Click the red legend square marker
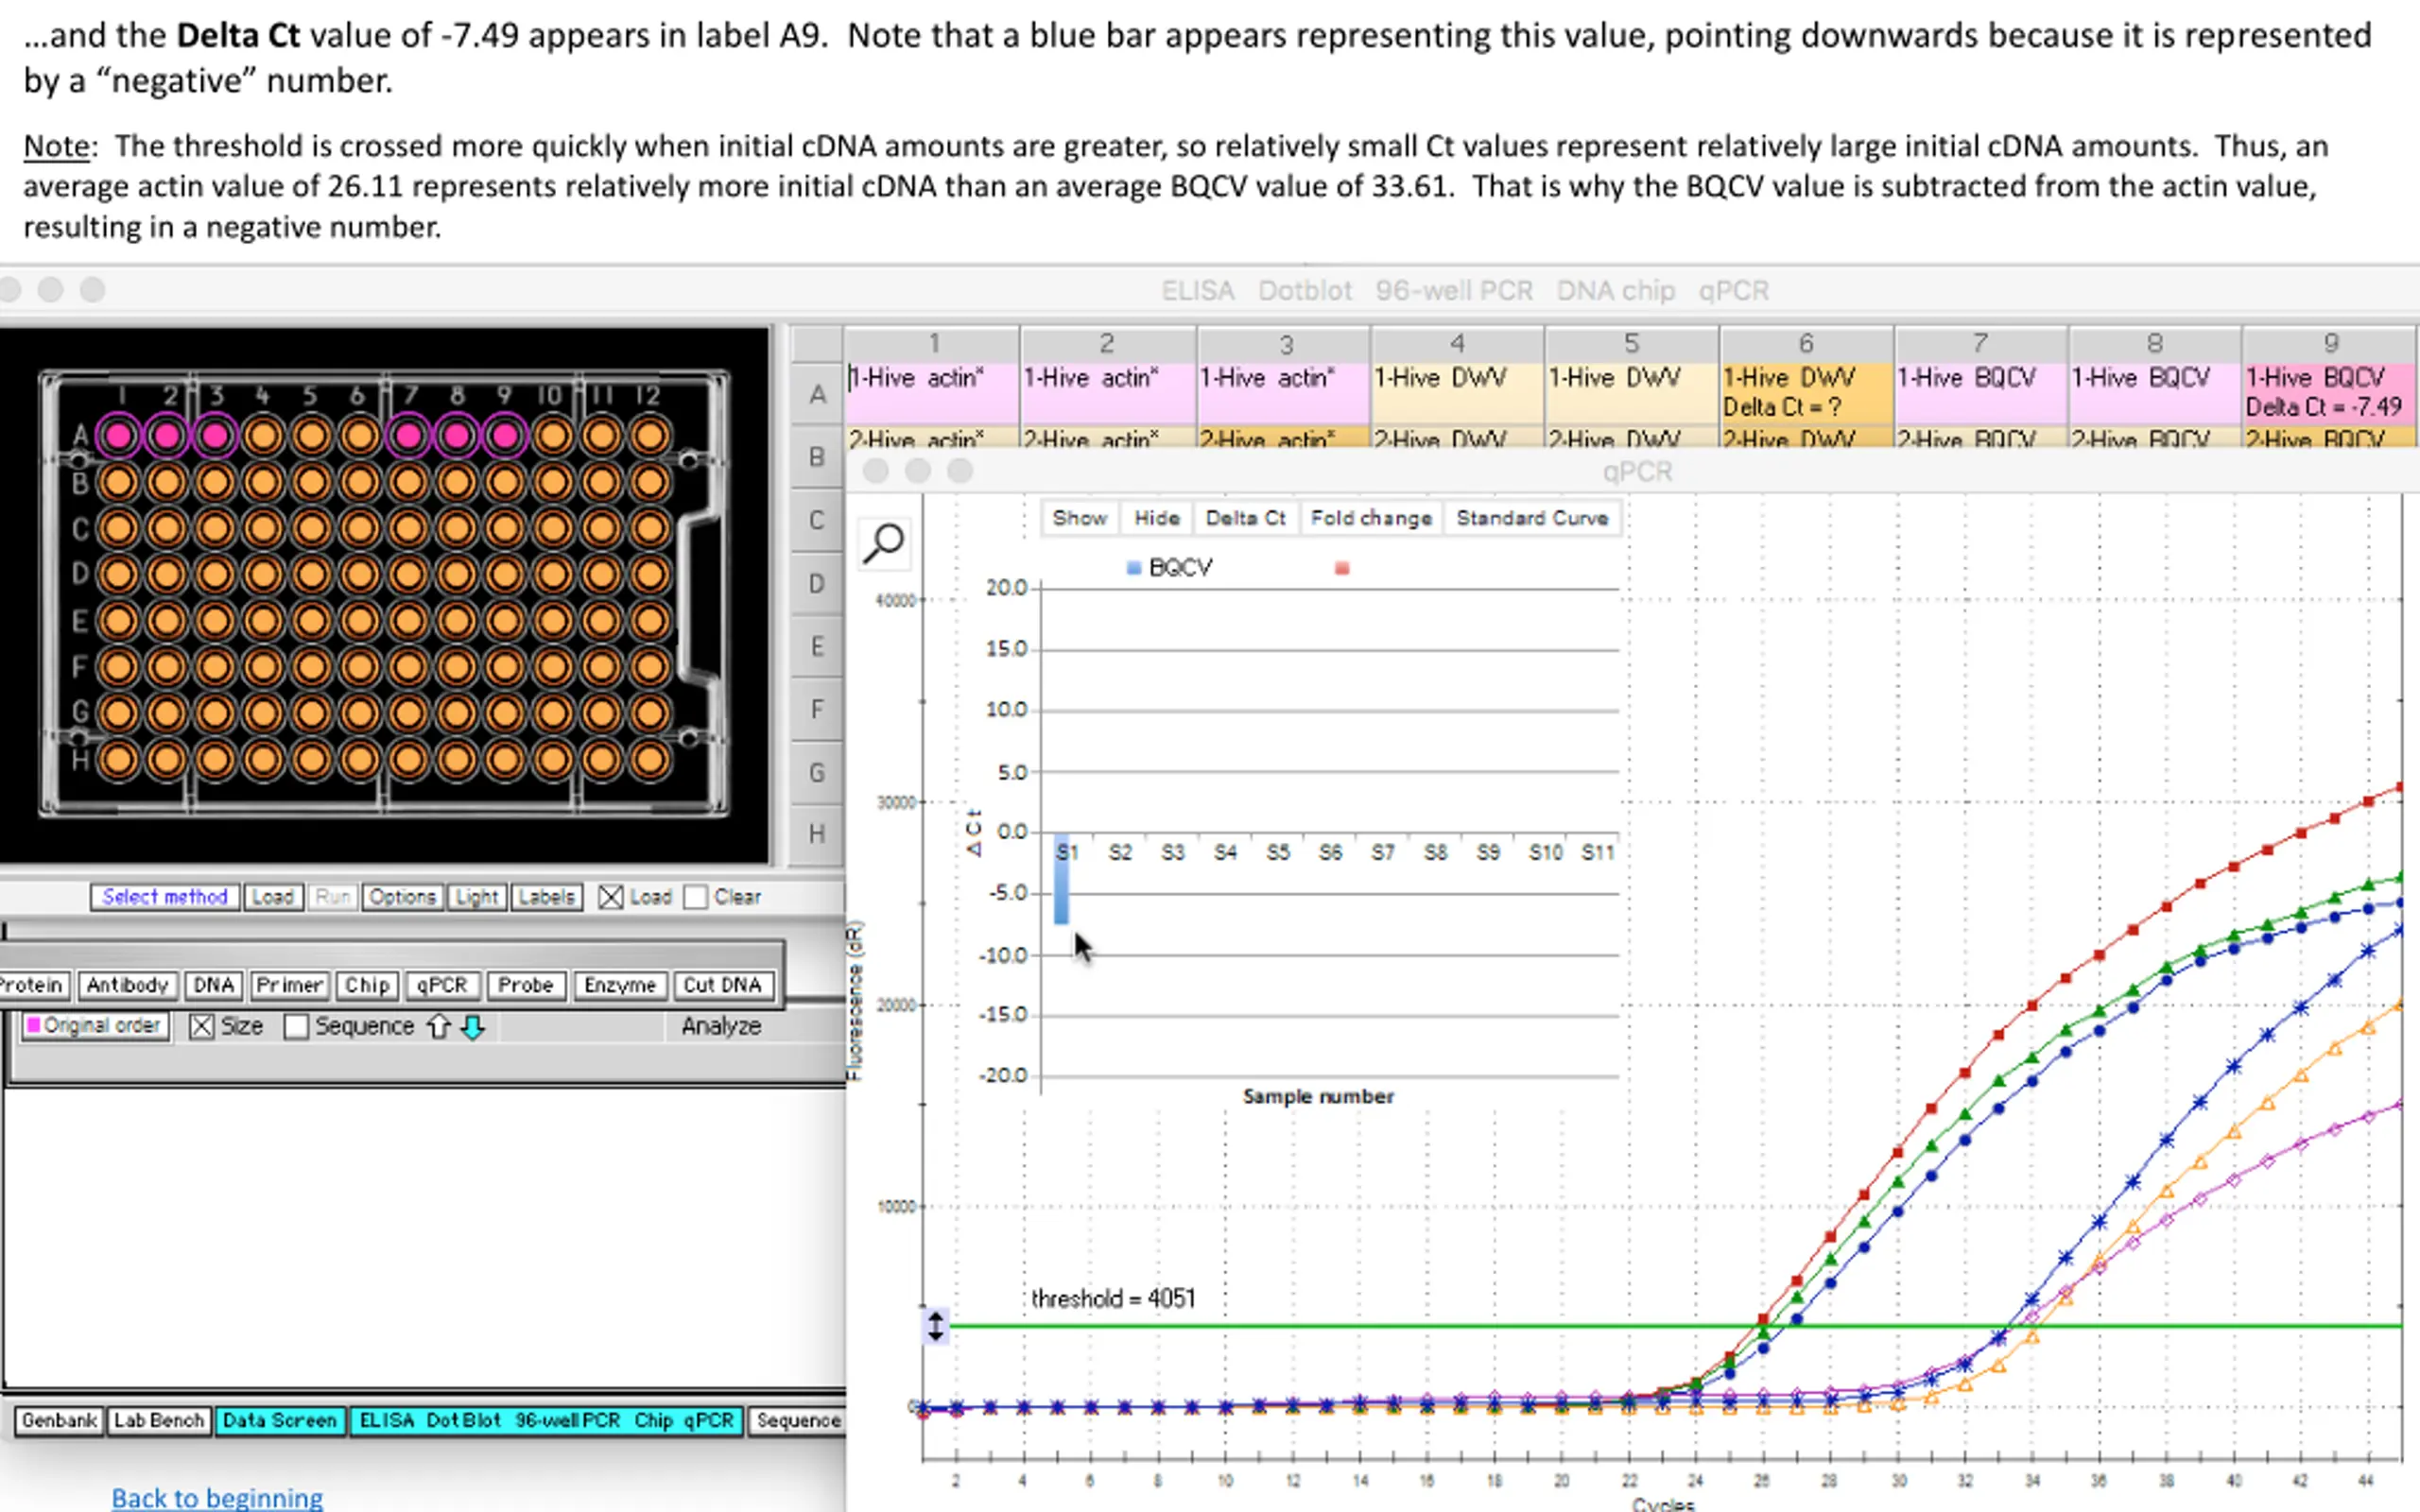 (x=1342, y=568)
